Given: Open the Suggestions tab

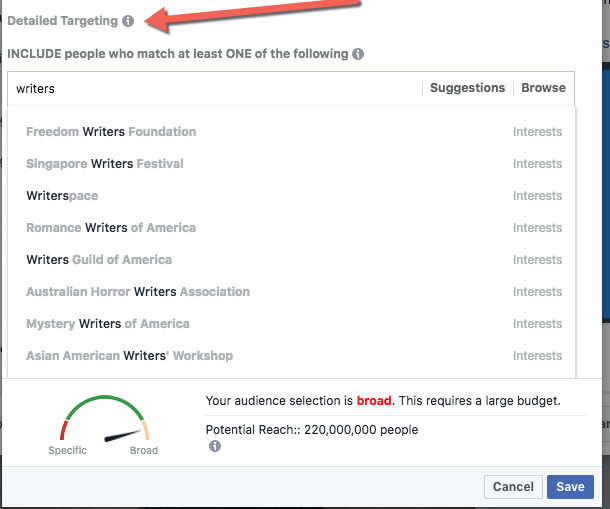Looking at the screenshot, I should (467, 88).
